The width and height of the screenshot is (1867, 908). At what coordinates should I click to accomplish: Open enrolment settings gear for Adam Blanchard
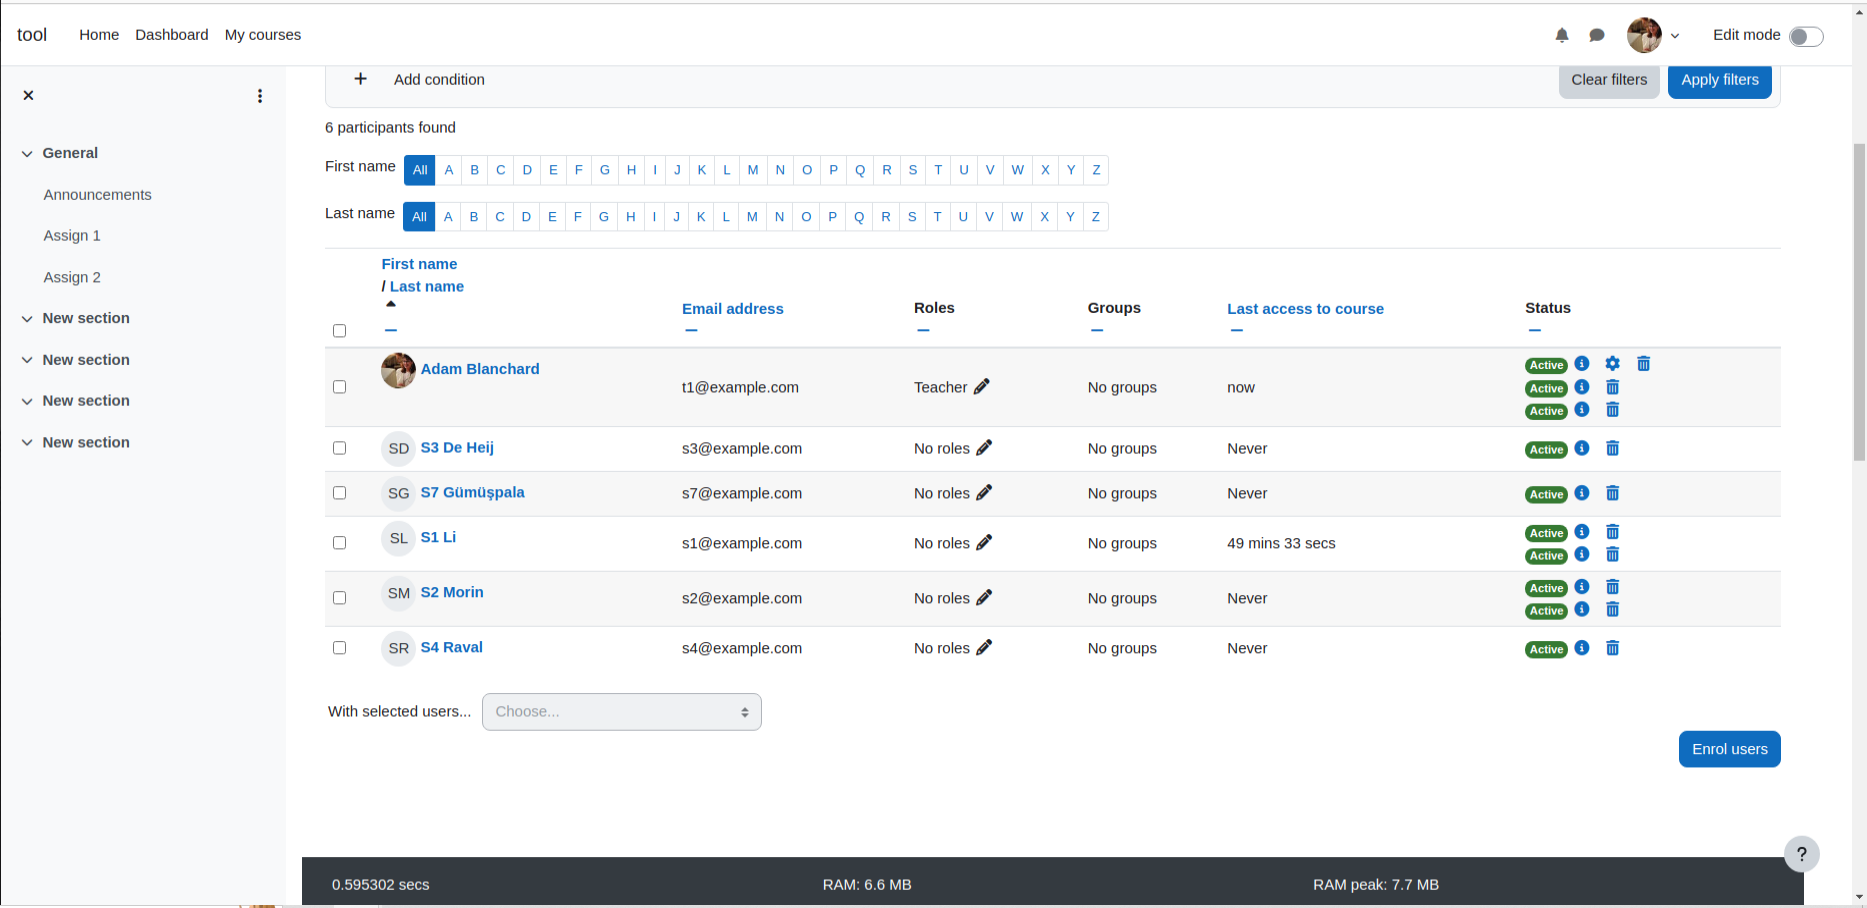[x=1613, y=364]
